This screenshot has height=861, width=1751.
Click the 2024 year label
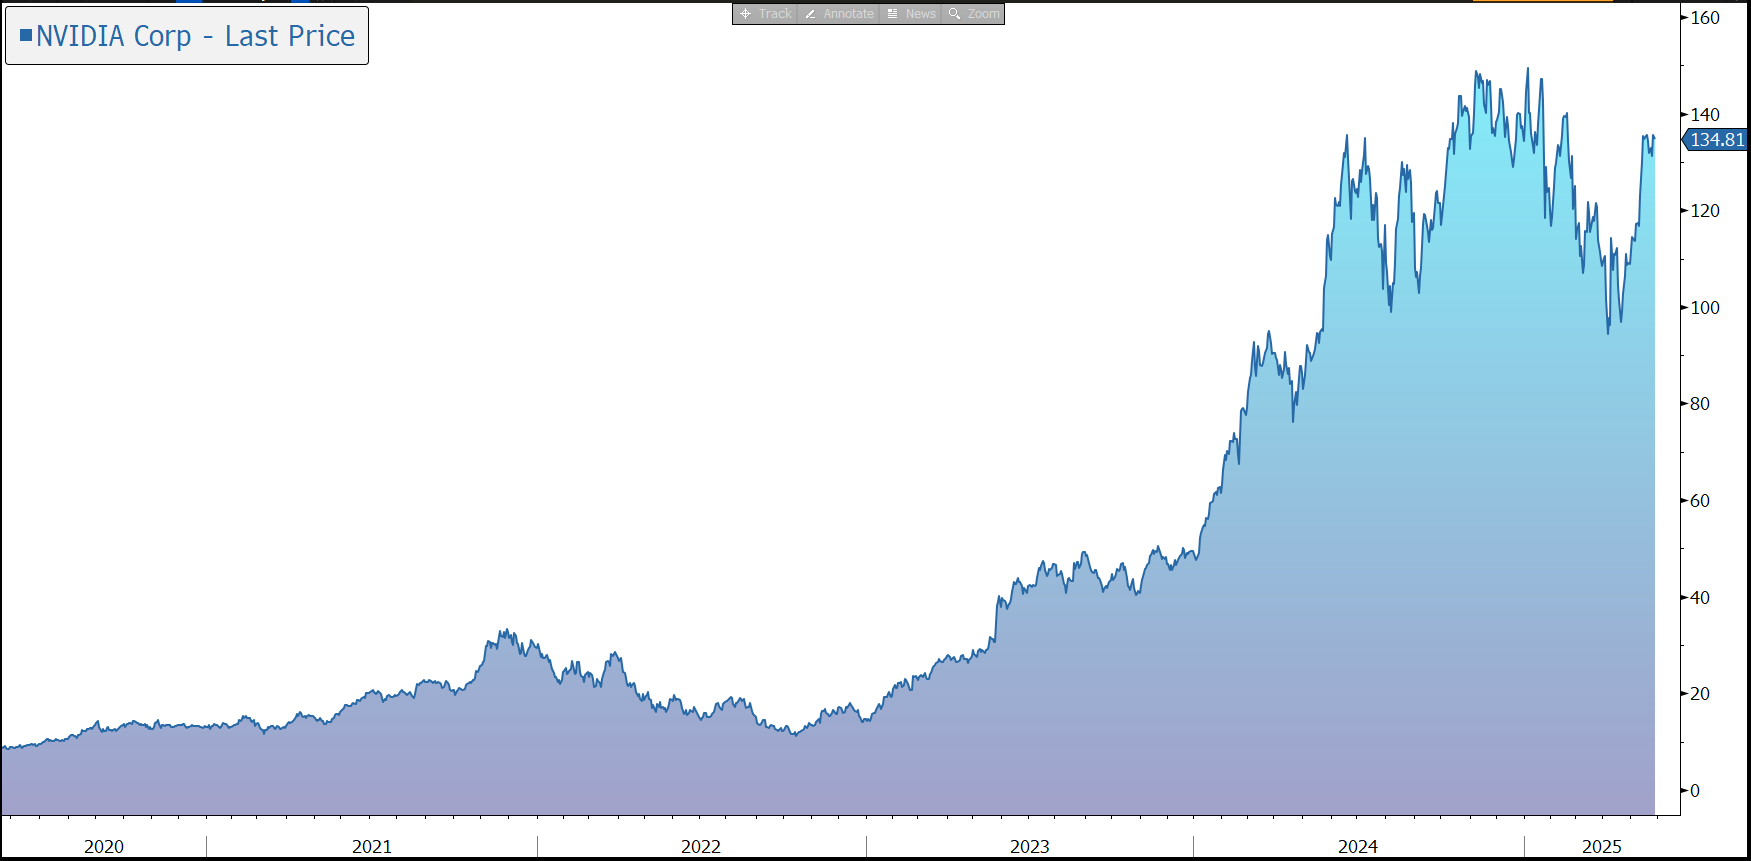coord(1358,847)
